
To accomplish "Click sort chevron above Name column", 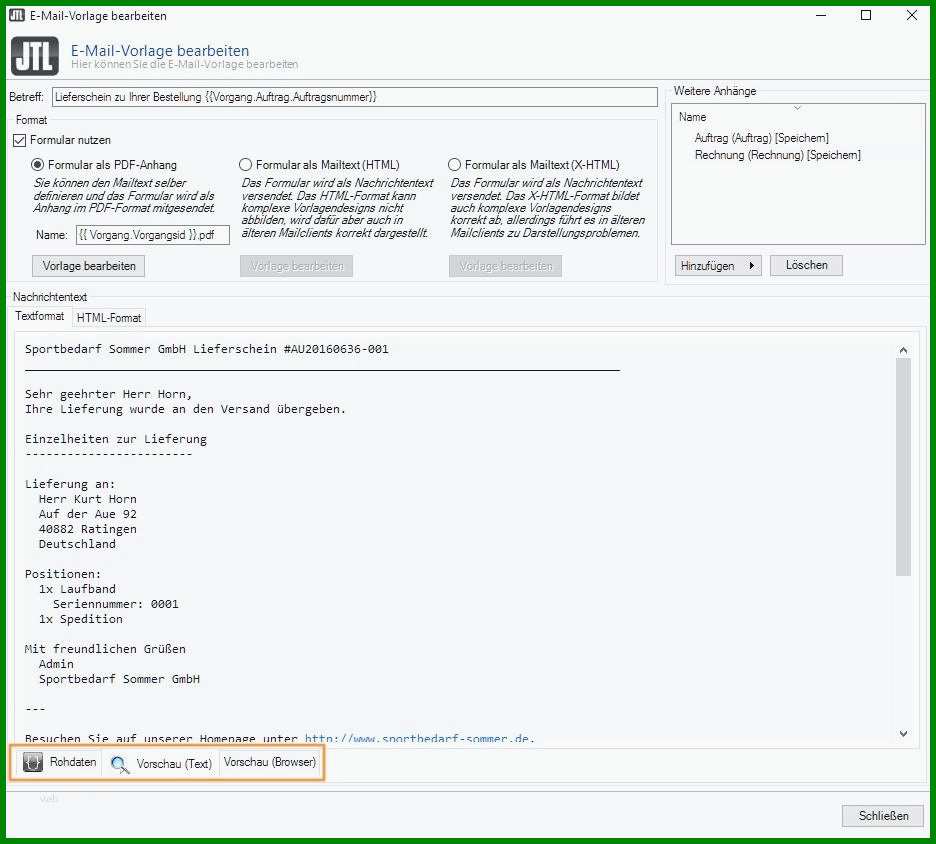I will tap(797, 108).
